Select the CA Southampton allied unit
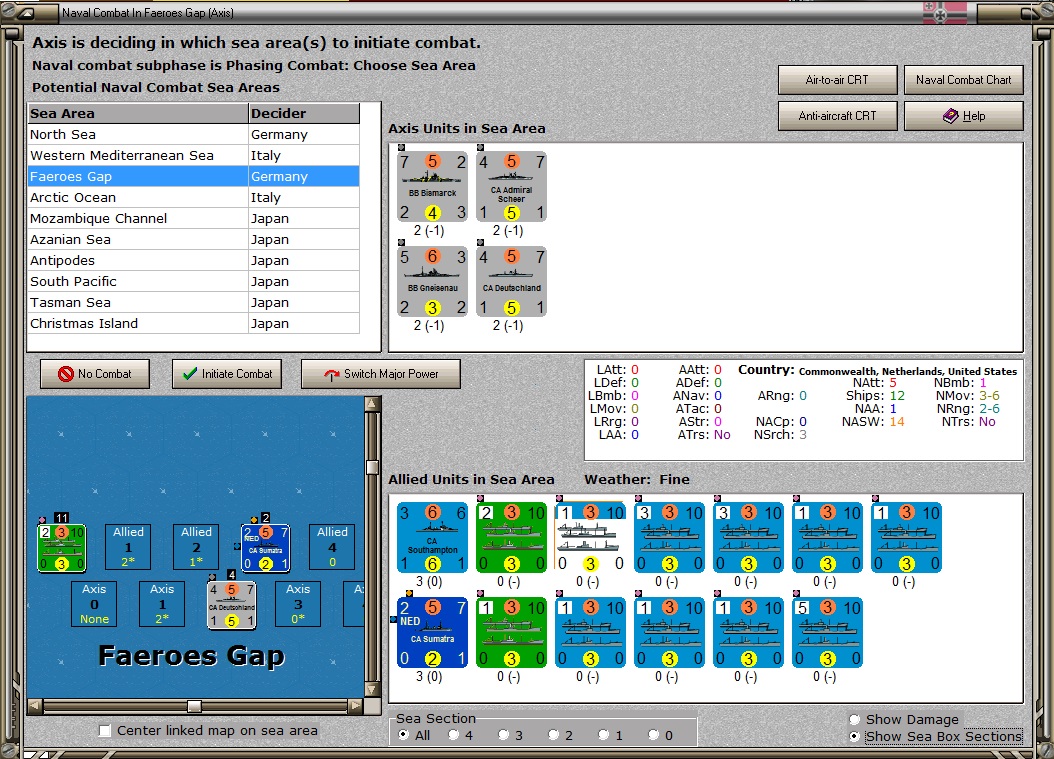This screenshot has height=759, width=1054. 432,538
